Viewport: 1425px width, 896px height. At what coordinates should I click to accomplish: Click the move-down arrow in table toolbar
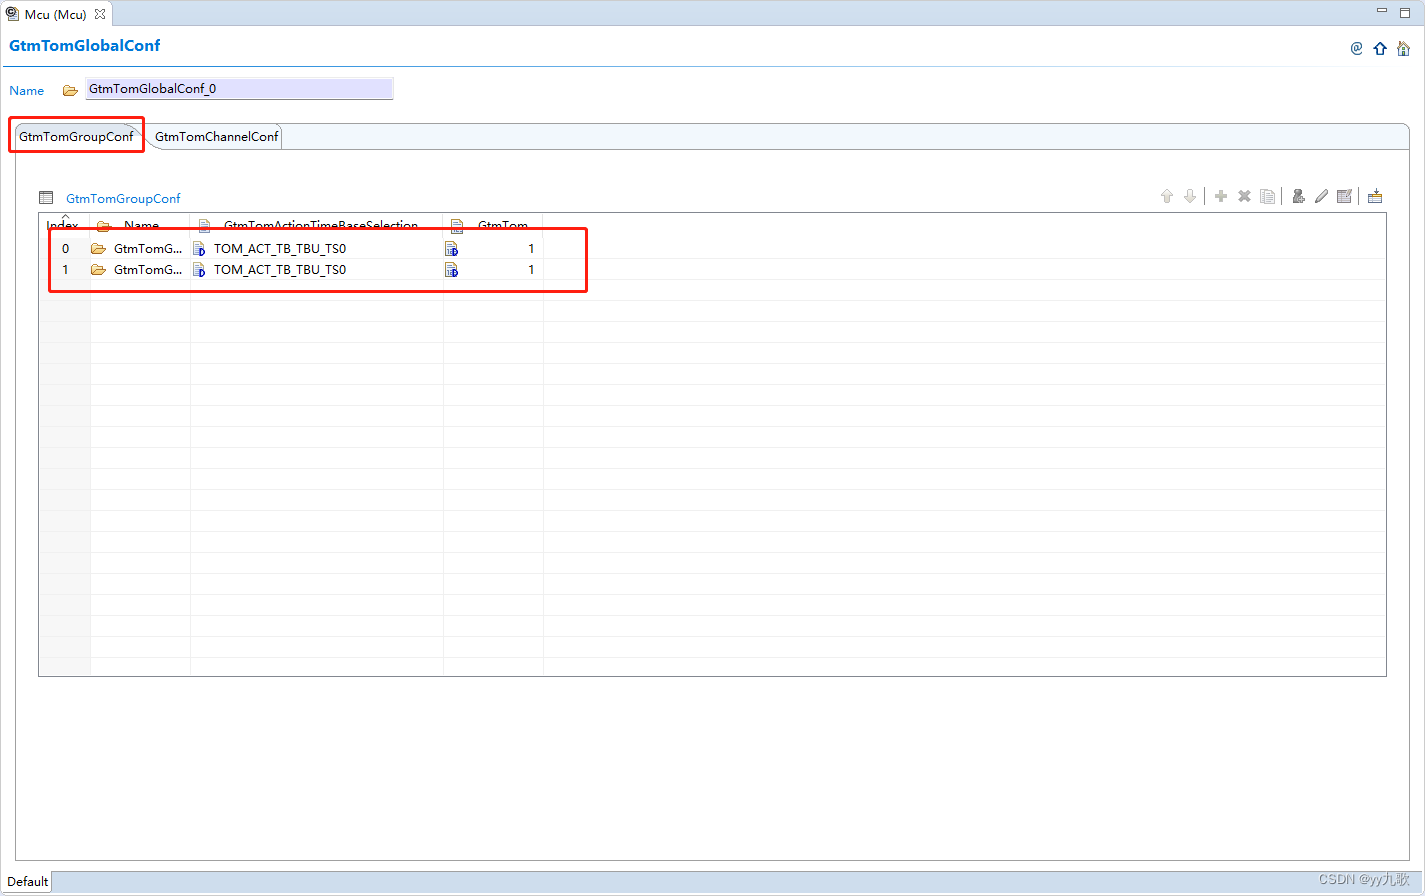(x=1190, y=197)
